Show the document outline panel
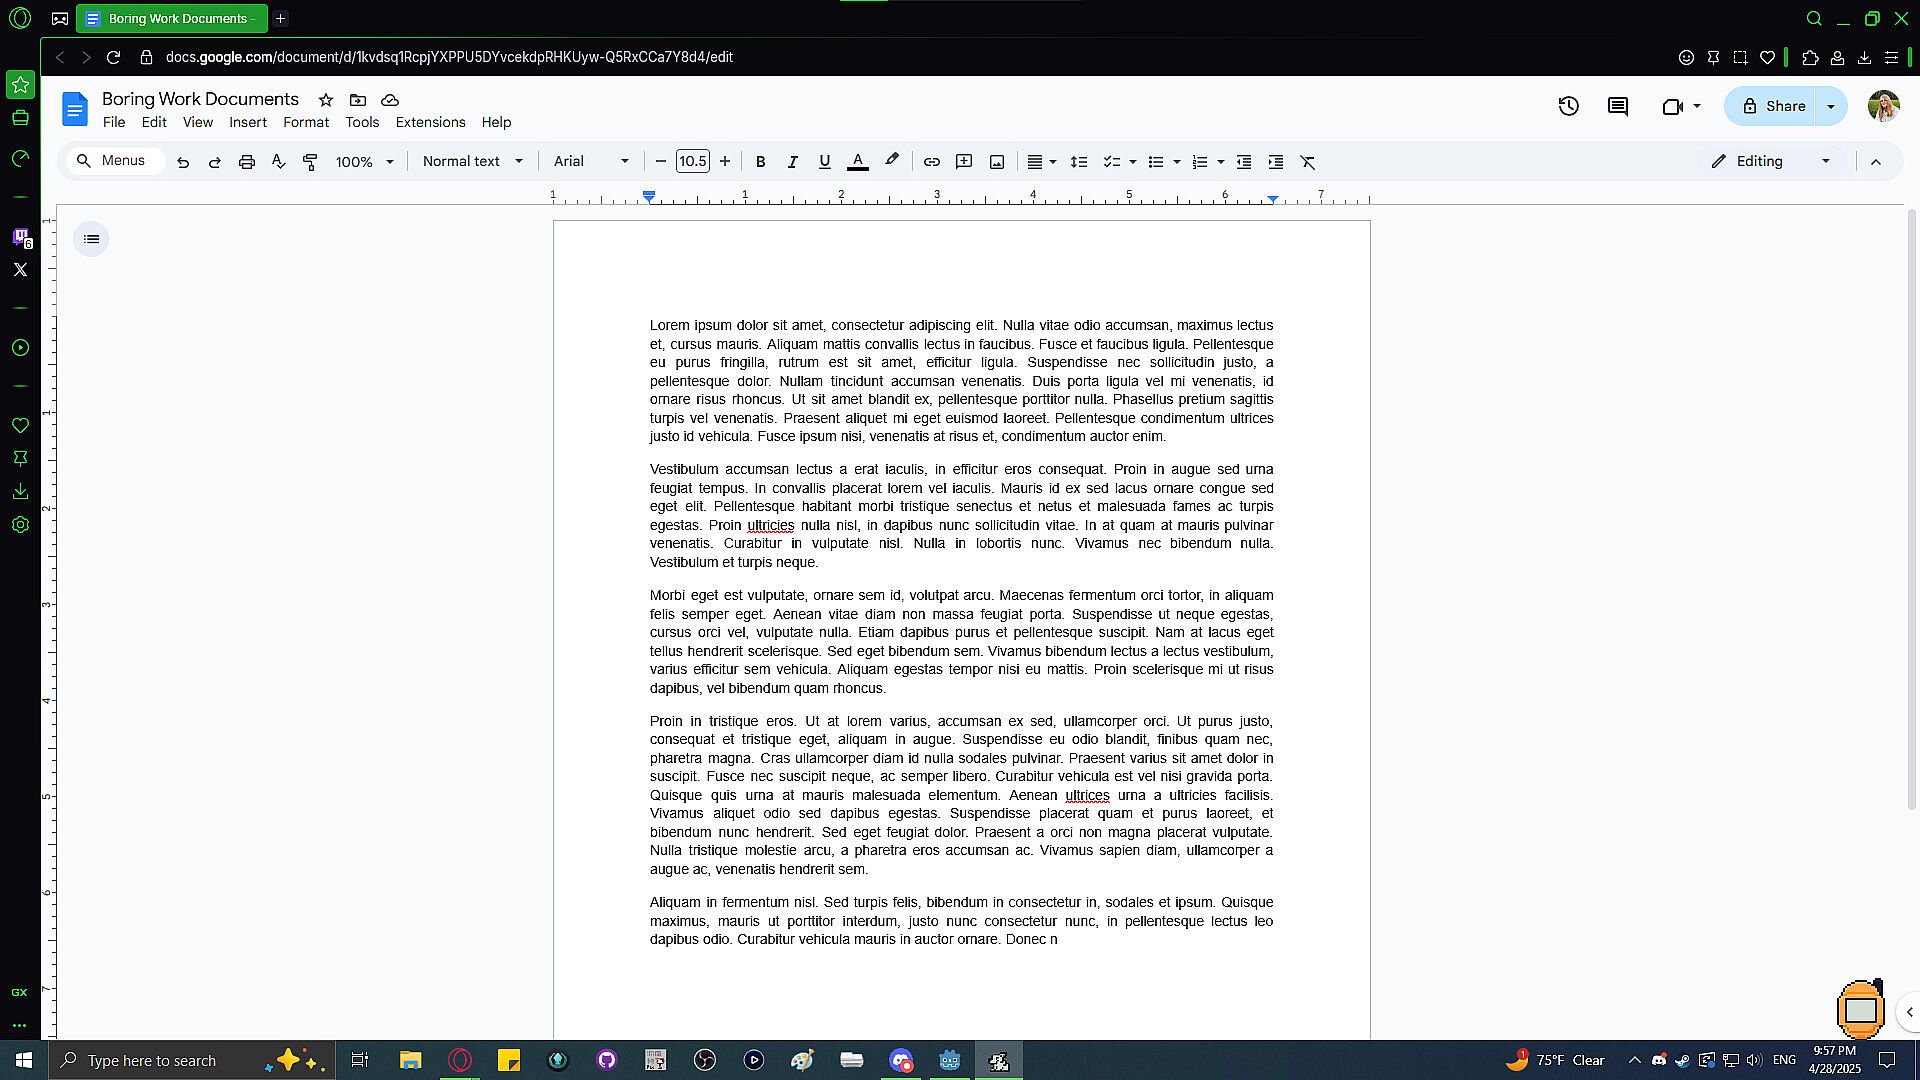The image size is (1920, 1080). point(91,239)
